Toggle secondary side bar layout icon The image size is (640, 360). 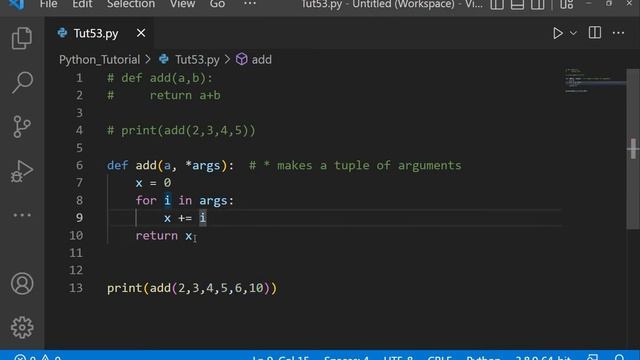(538, 4)
